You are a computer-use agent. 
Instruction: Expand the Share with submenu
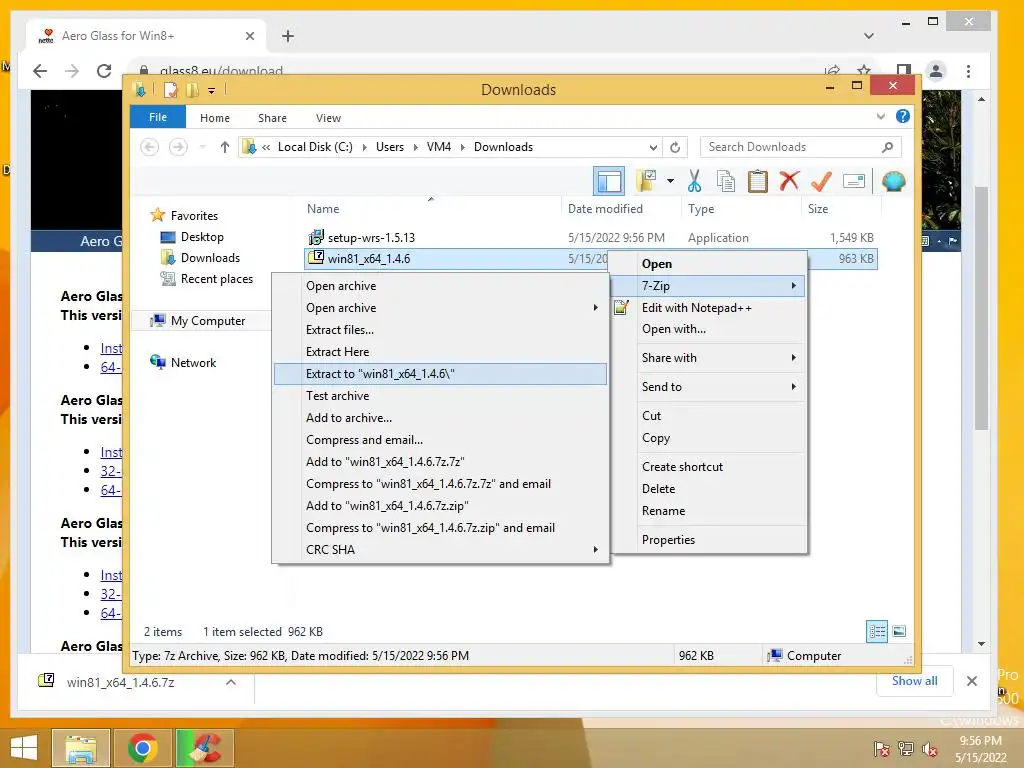click(709, 357)
